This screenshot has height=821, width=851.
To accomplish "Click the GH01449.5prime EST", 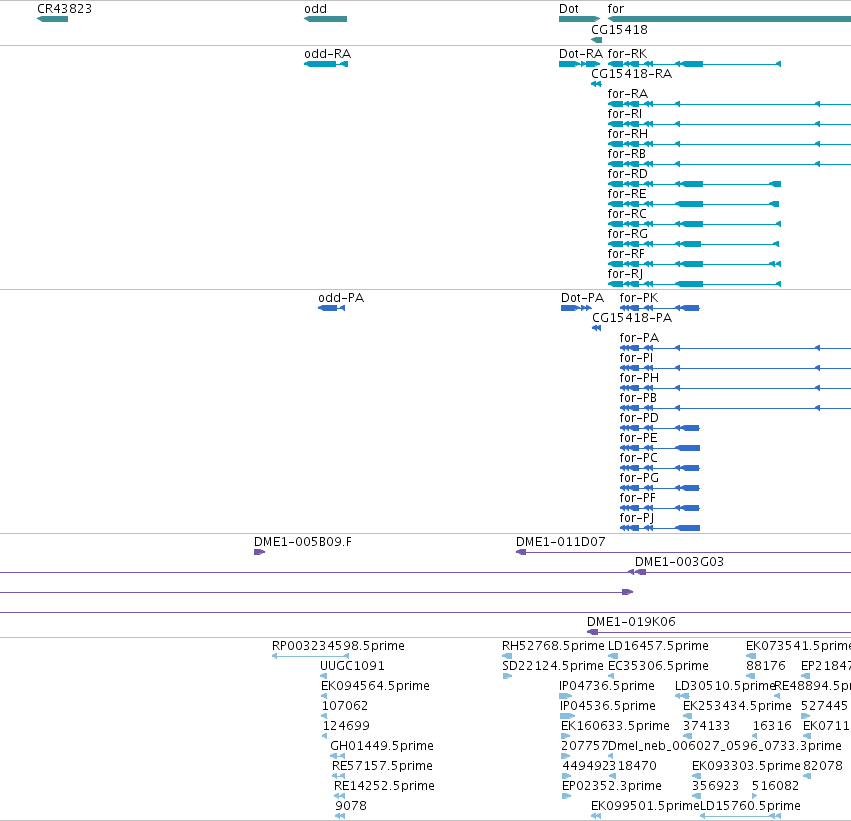I will point(338,756).
